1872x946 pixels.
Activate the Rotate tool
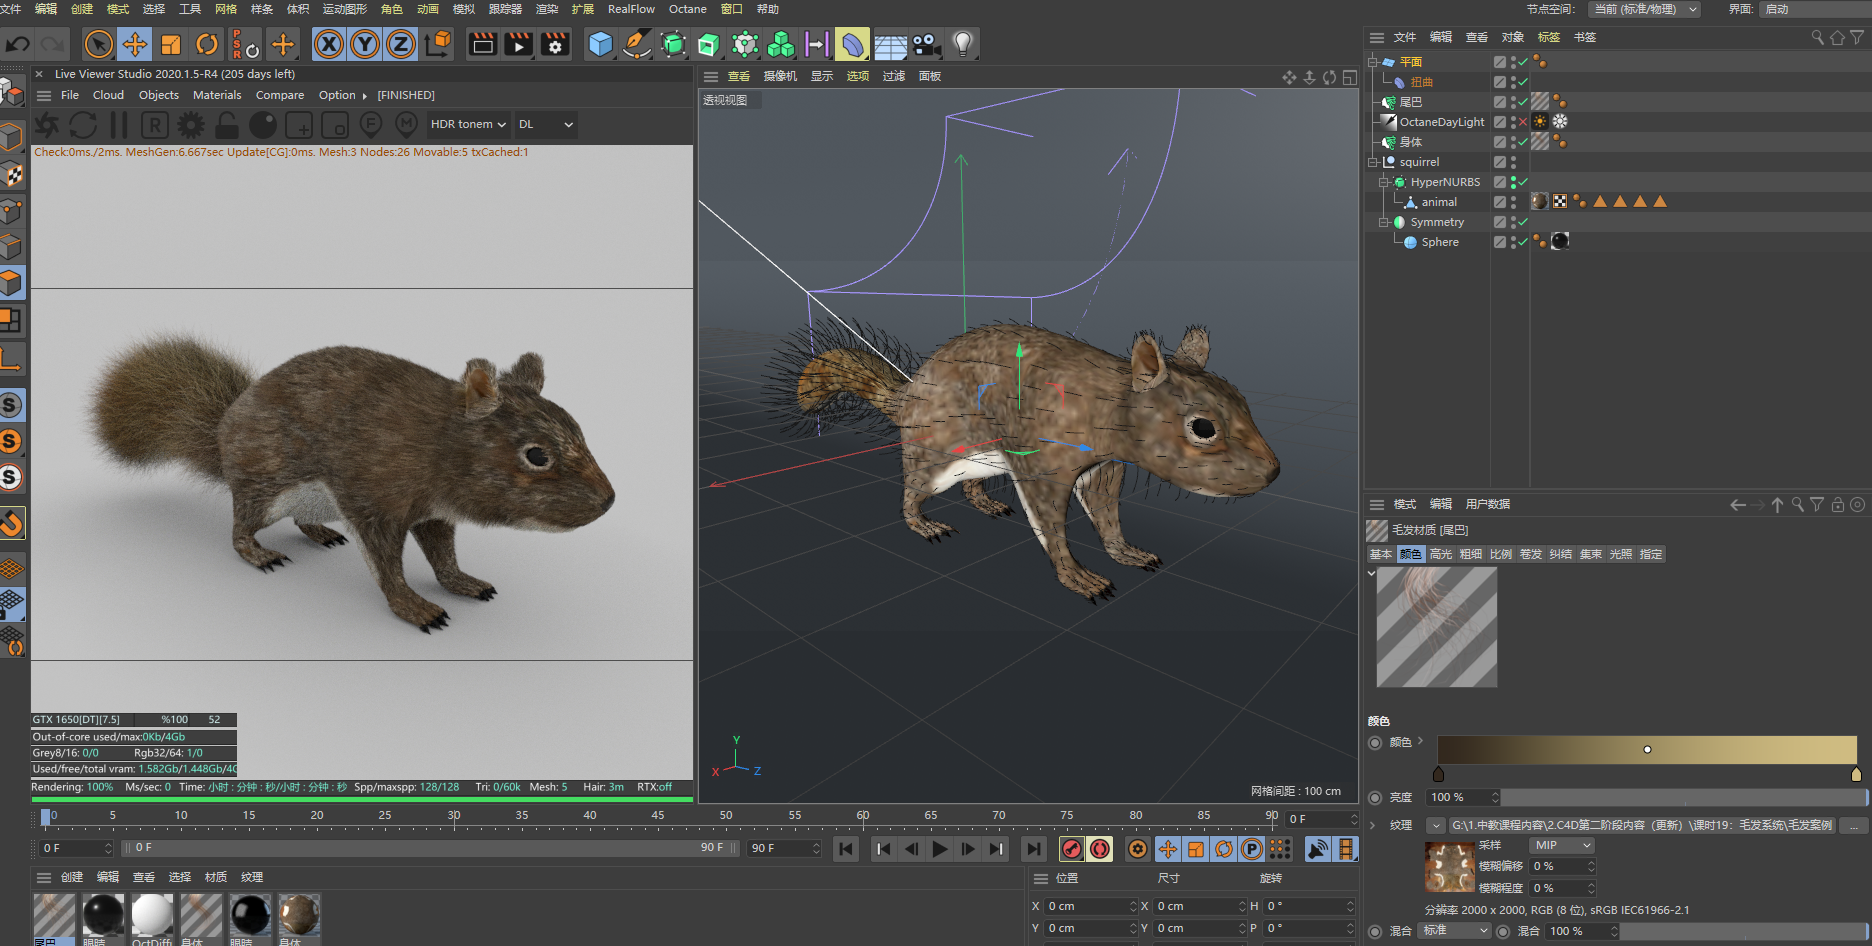[207, 44]
